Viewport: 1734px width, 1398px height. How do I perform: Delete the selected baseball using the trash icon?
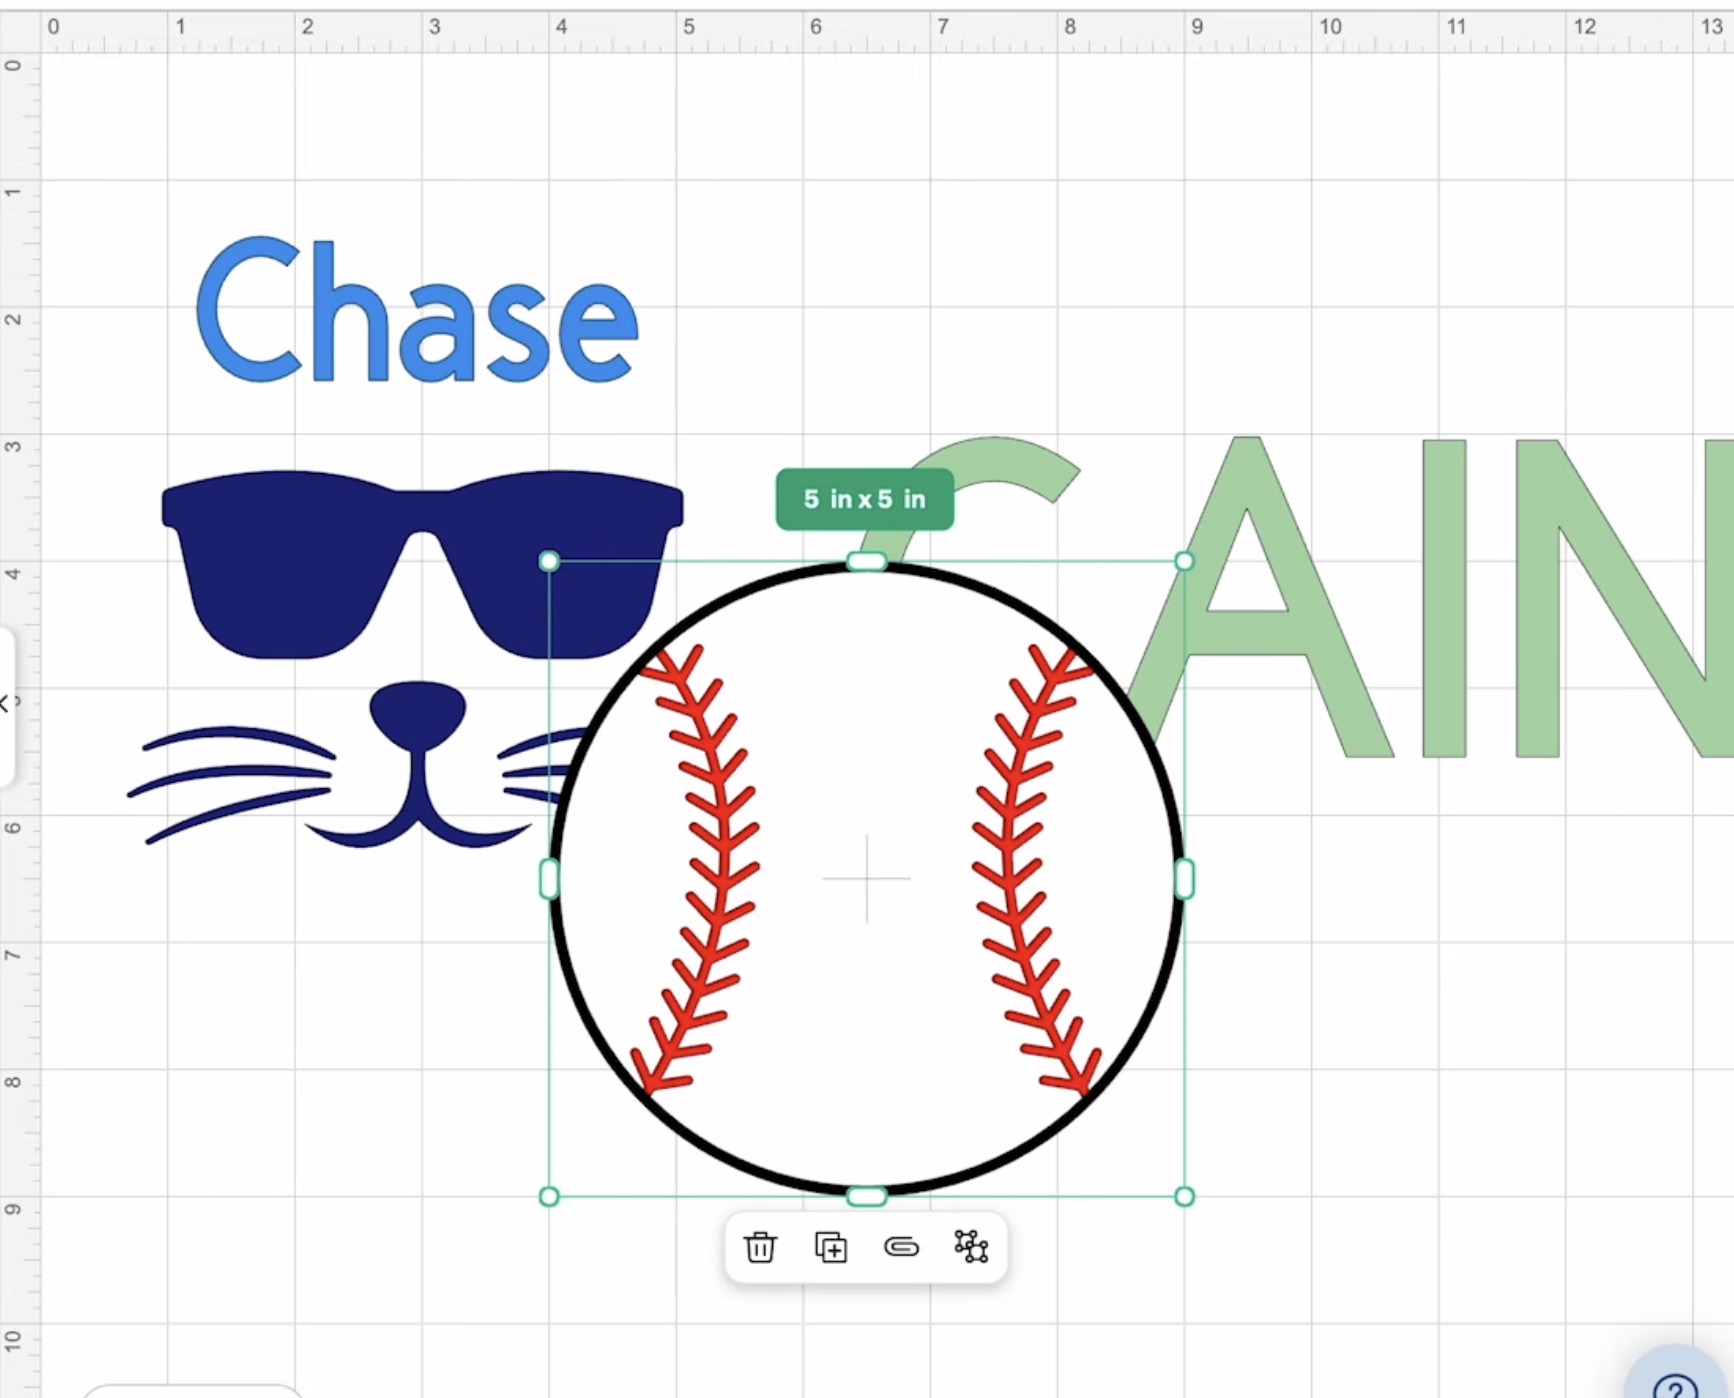760,1247
